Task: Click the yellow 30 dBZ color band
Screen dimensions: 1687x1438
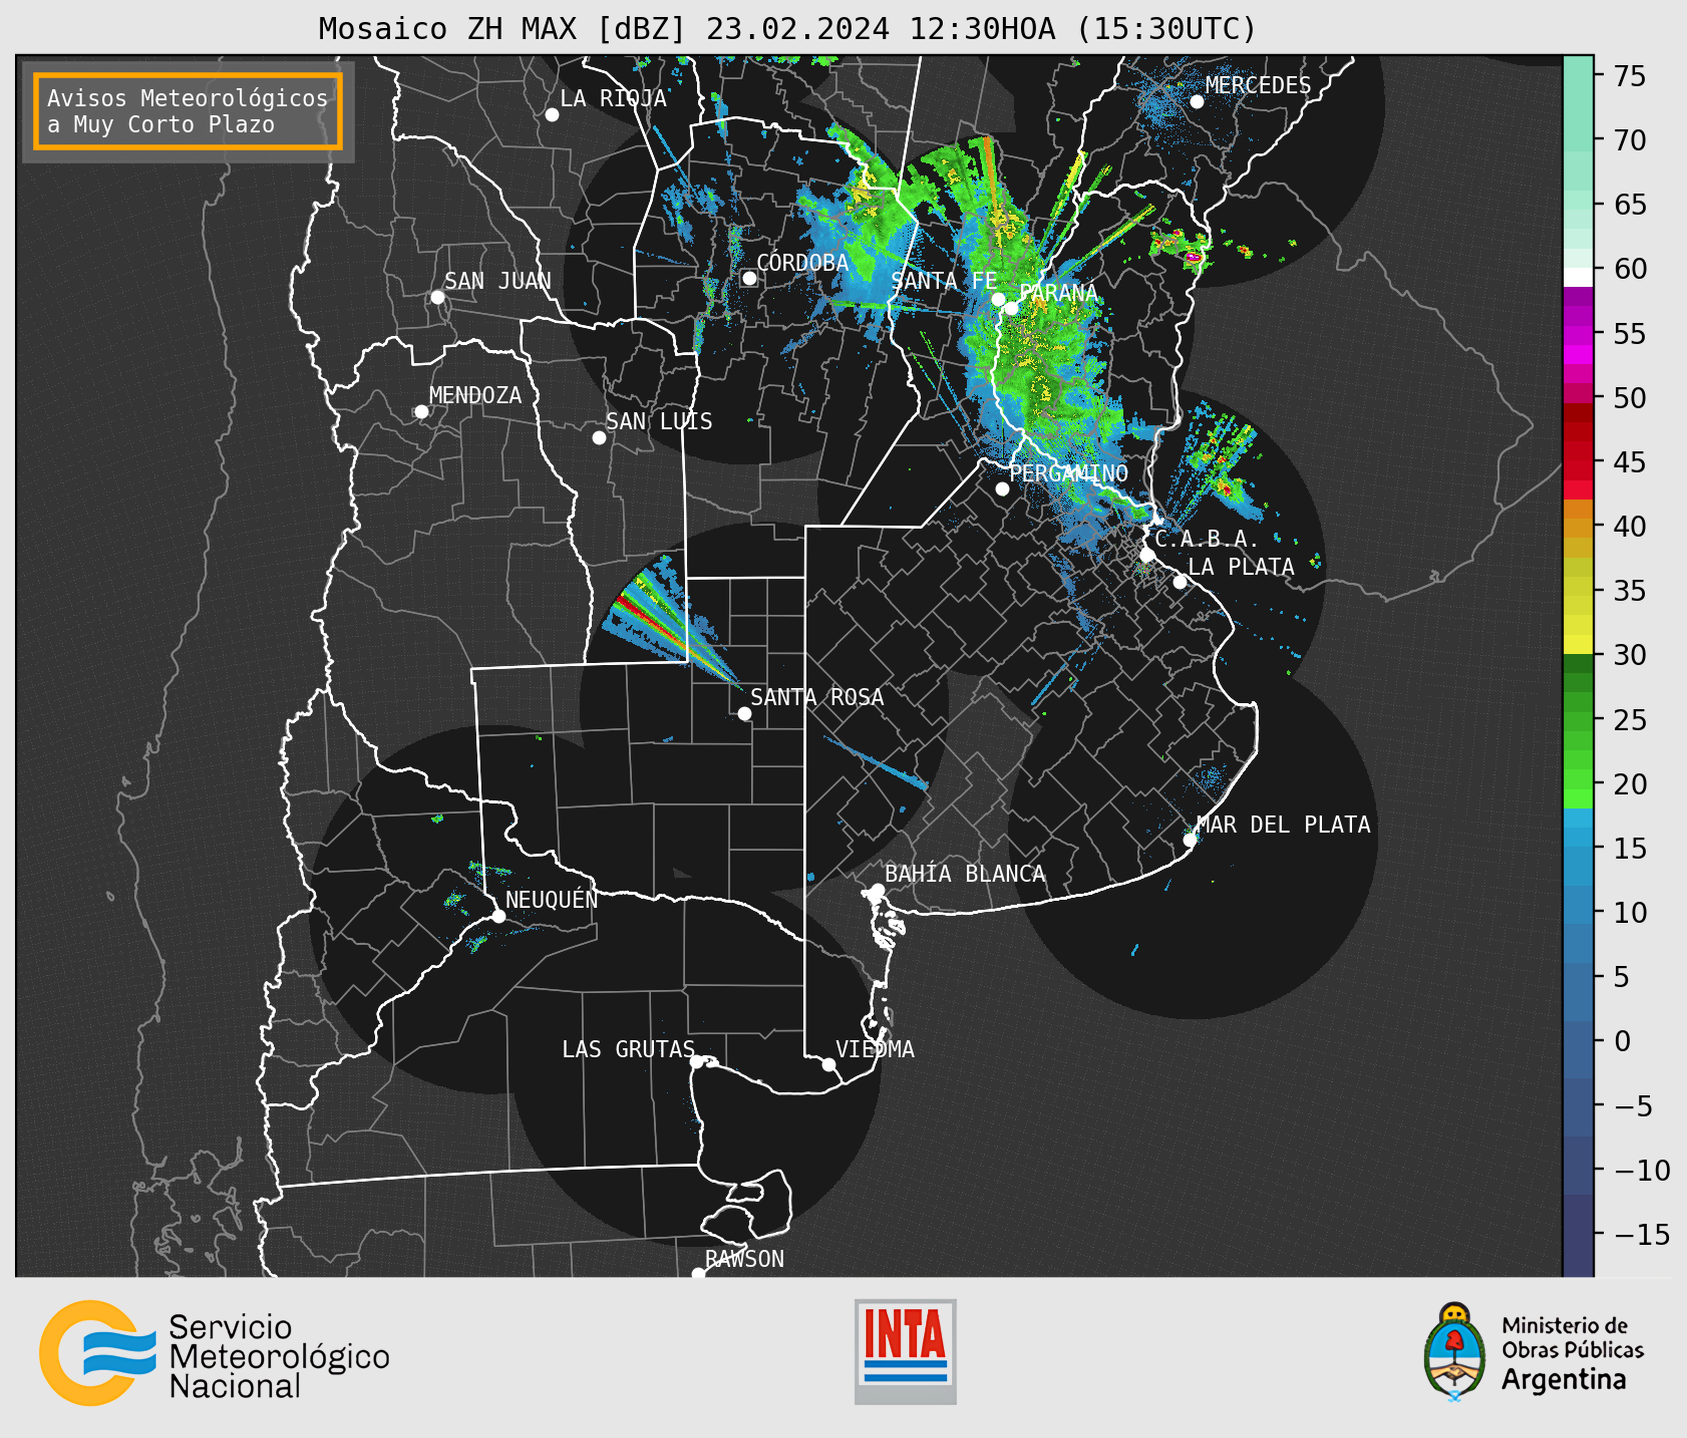Action: [1578, 644]
